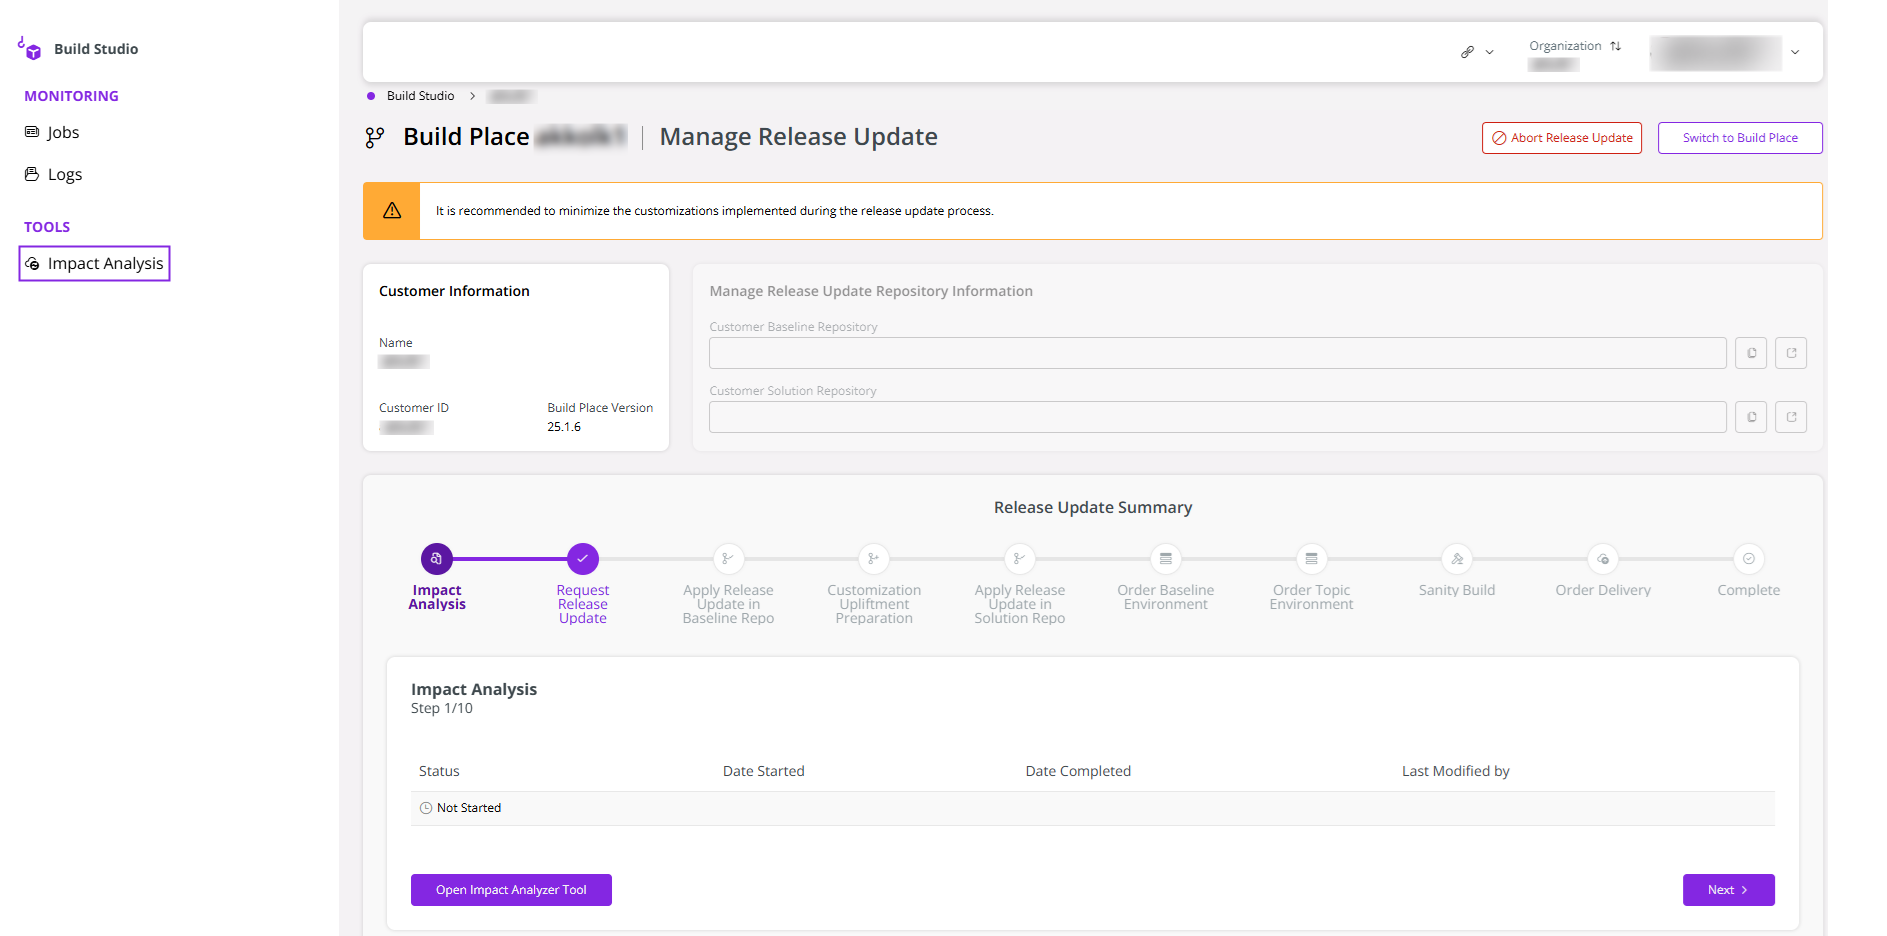This screenshot has height=936, width=1887.
Task: Click the warning triangle icon on the banner
Action: pyautogui.click(x=391, y=210)
